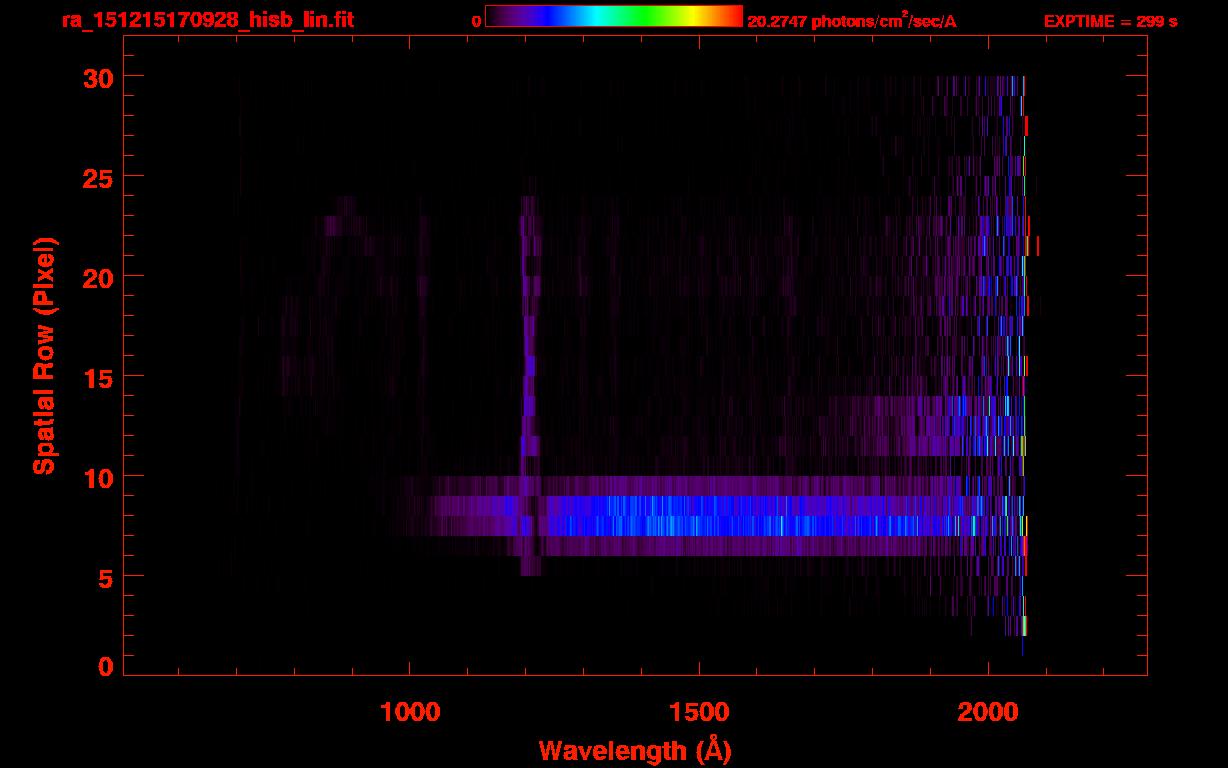Image resolution: width=1228 pixels, height=768 pixels.
Task: Click the 2000 wavelength tick label
Action: click(987, 711)
